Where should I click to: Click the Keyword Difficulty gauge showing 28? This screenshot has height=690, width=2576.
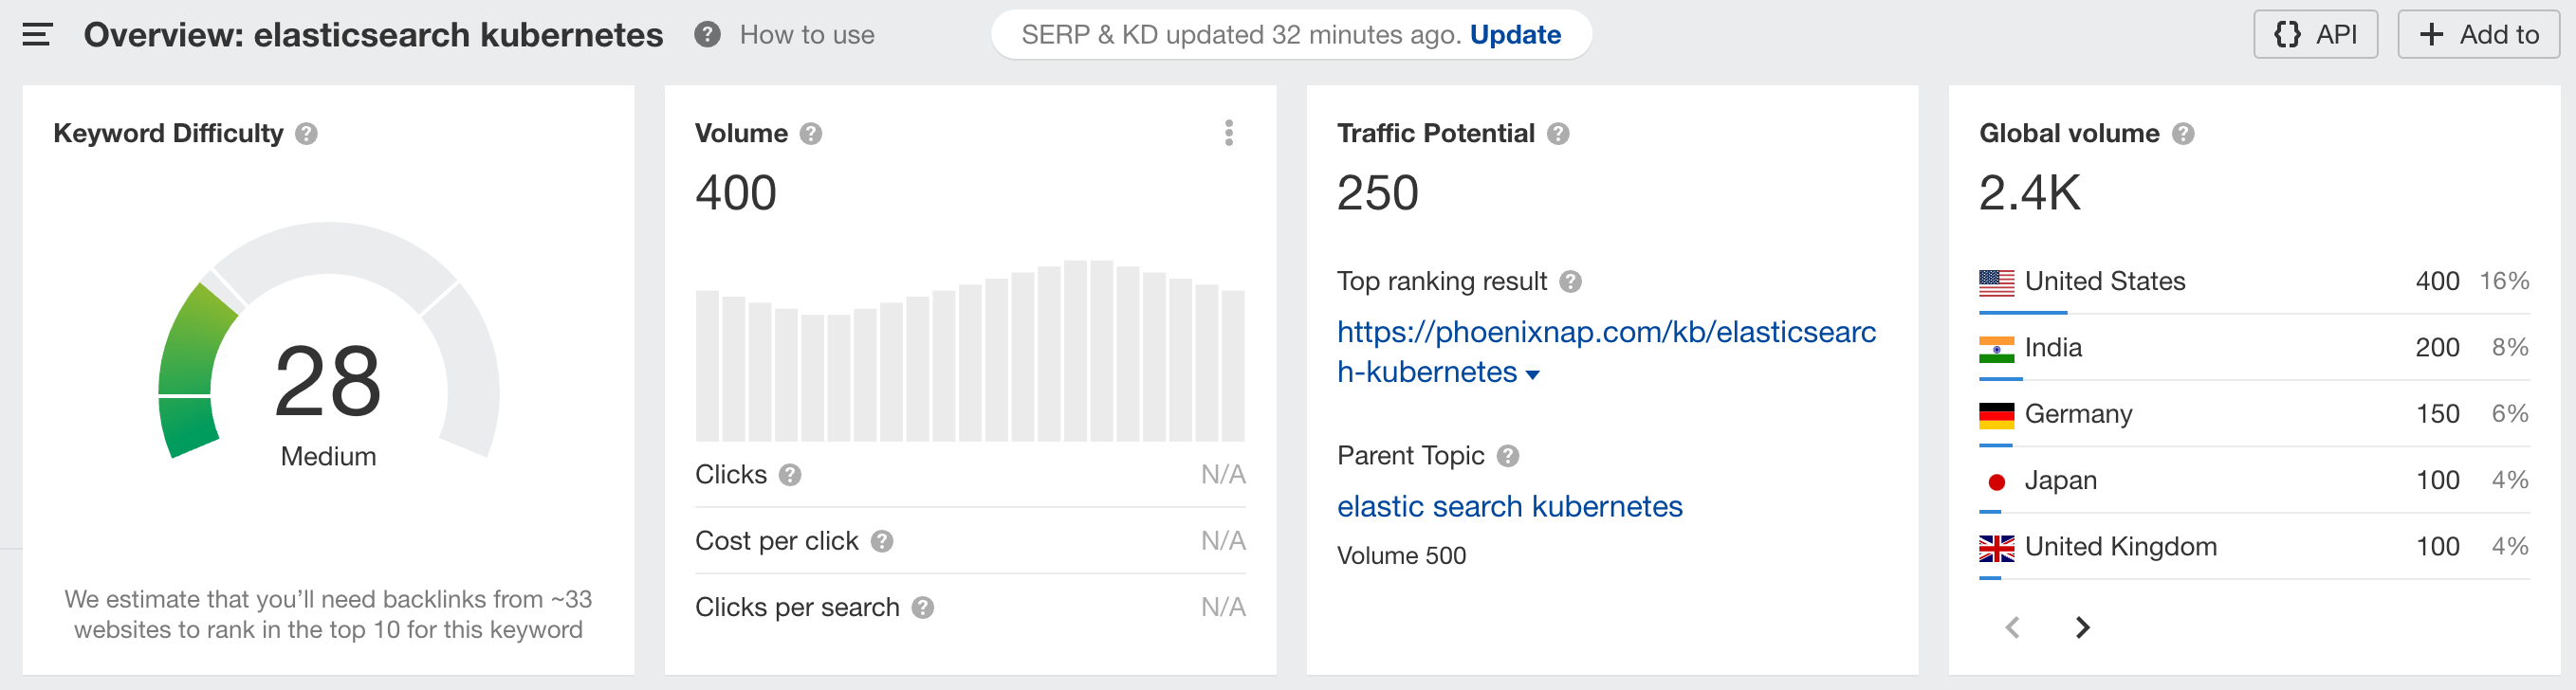(328, 342)
